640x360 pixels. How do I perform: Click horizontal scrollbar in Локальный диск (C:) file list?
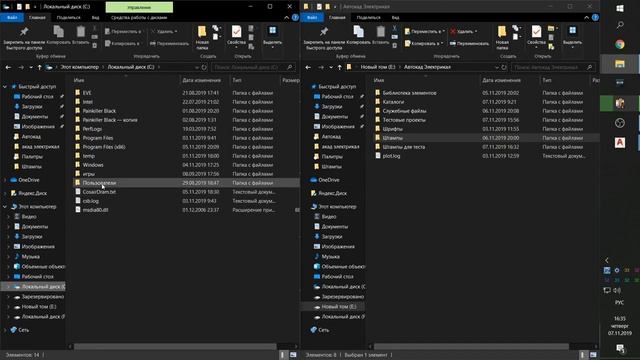coord(175,346)
